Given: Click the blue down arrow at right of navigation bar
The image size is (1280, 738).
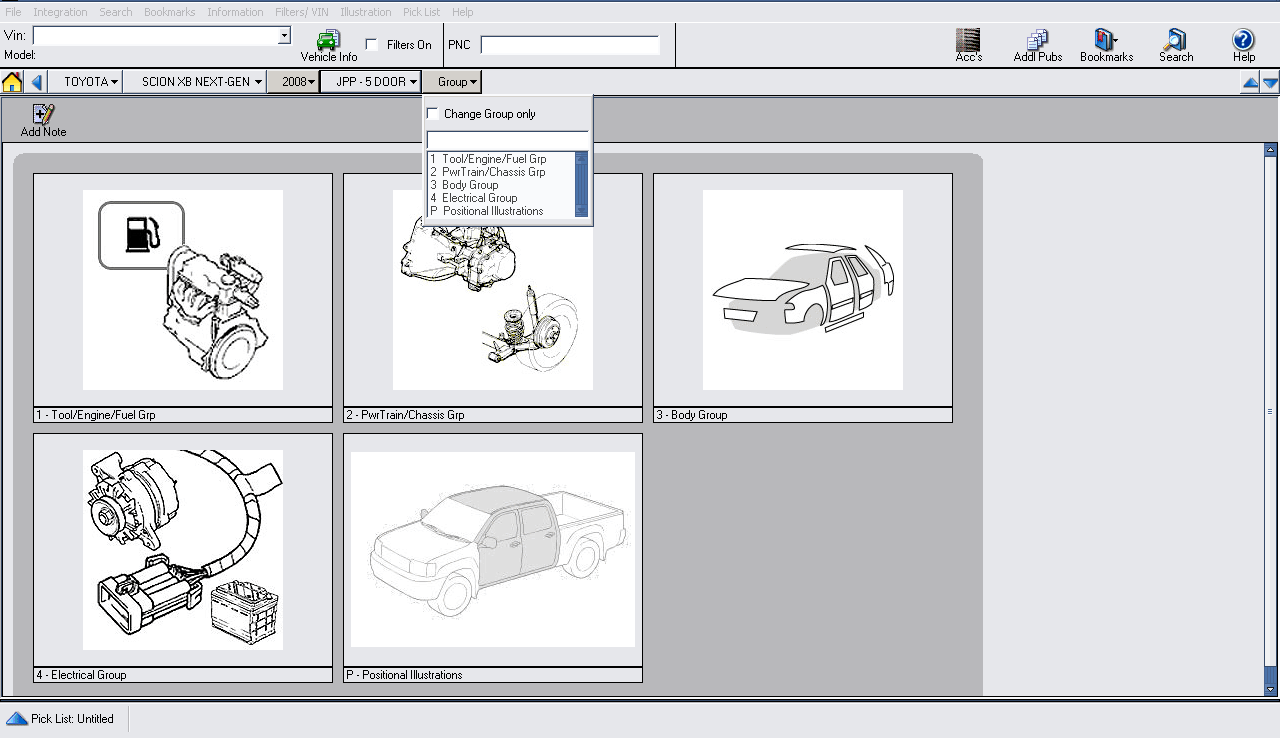Looking at the screenshot, I should pos(1270,84).
